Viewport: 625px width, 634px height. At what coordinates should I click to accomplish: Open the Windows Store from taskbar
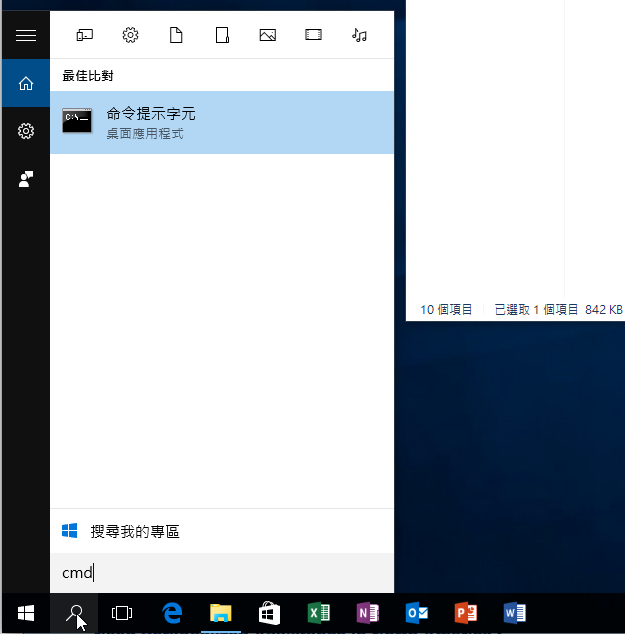269,613
